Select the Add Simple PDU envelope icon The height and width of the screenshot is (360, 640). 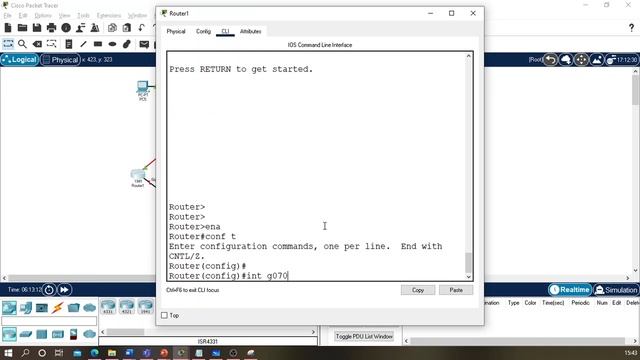pos(144,44)
